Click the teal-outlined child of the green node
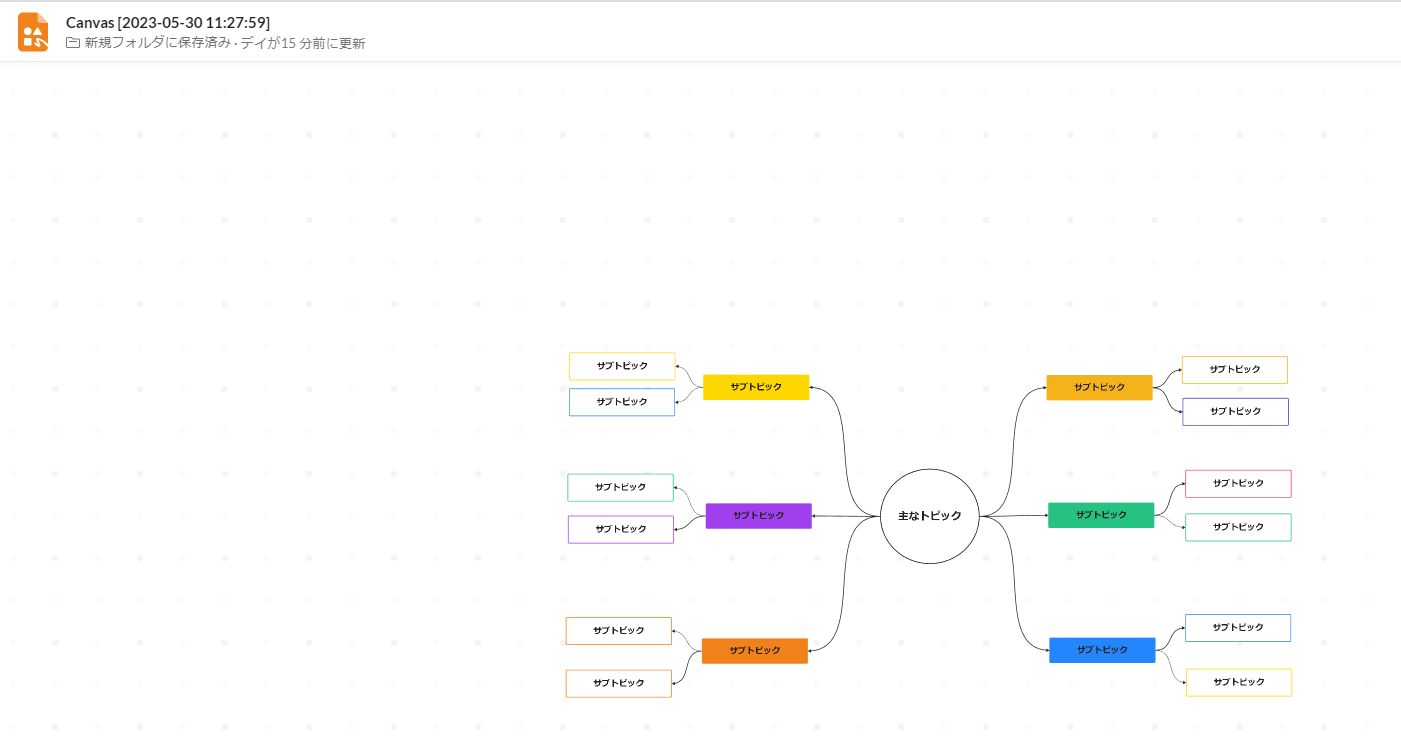This screenshot has height=738, width=1401. coord(1238,527)
